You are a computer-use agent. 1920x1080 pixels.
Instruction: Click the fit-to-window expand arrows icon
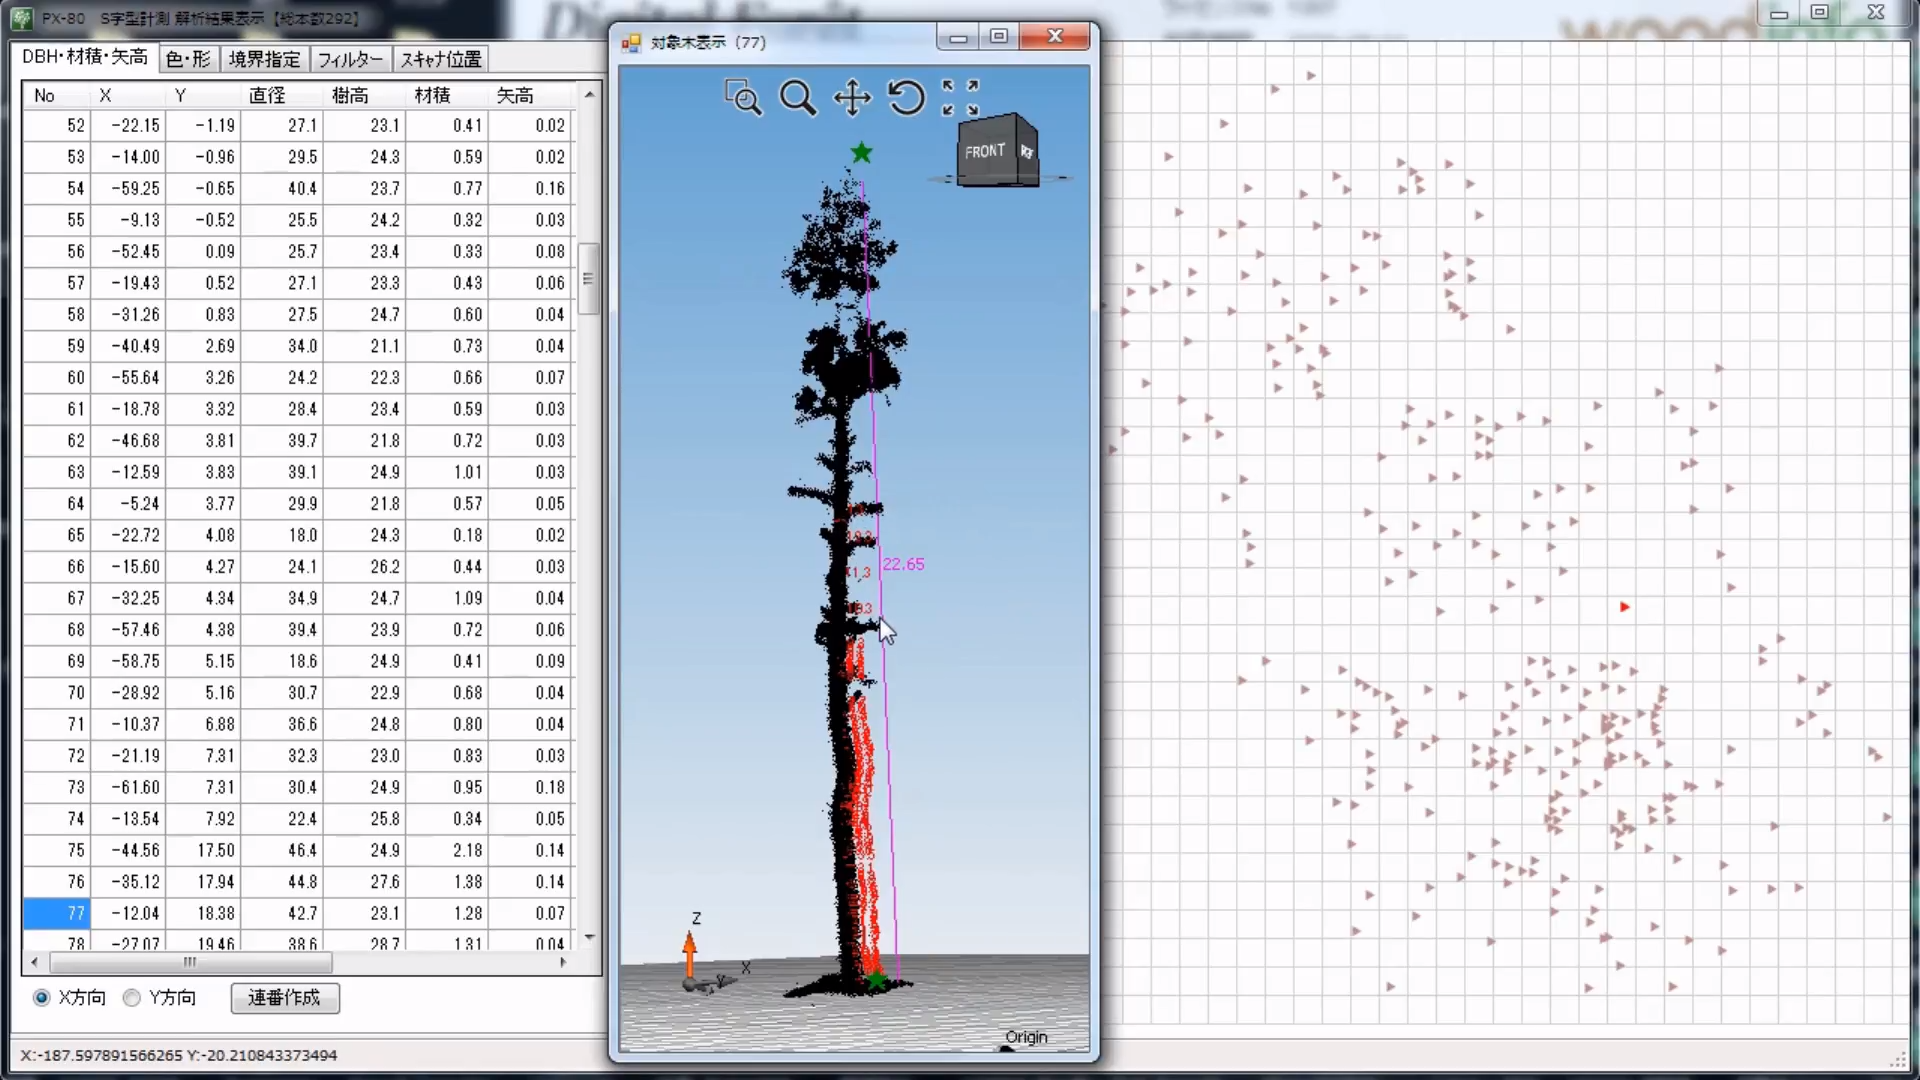point(960,97)
